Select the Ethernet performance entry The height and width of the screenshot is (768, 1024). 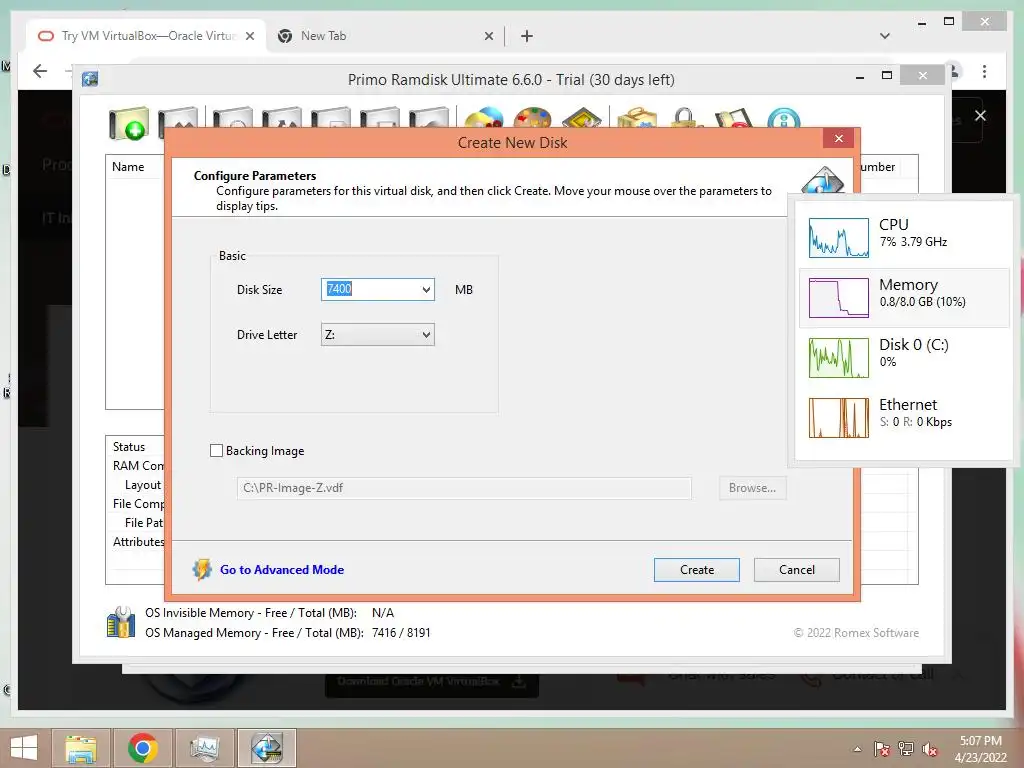904,417
